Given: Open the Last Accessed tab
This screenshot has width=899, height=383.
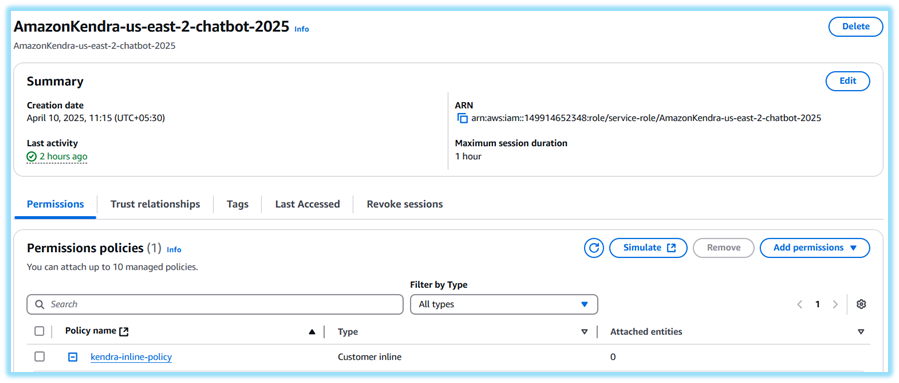Looking at the screenshot, I should pyautogui.click(x=307, y=204).
